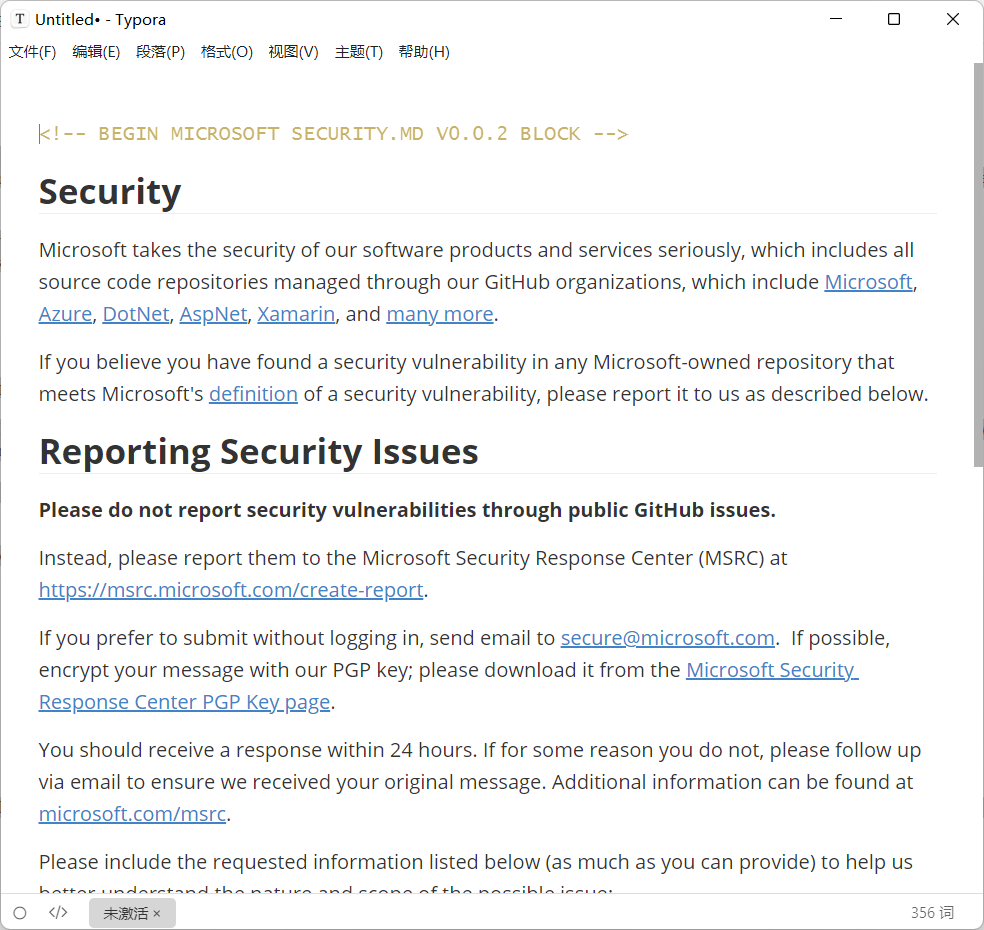Screen dimensions: 984x930
Task: Open the 视图(V) menu
Action: click(293, 52)
